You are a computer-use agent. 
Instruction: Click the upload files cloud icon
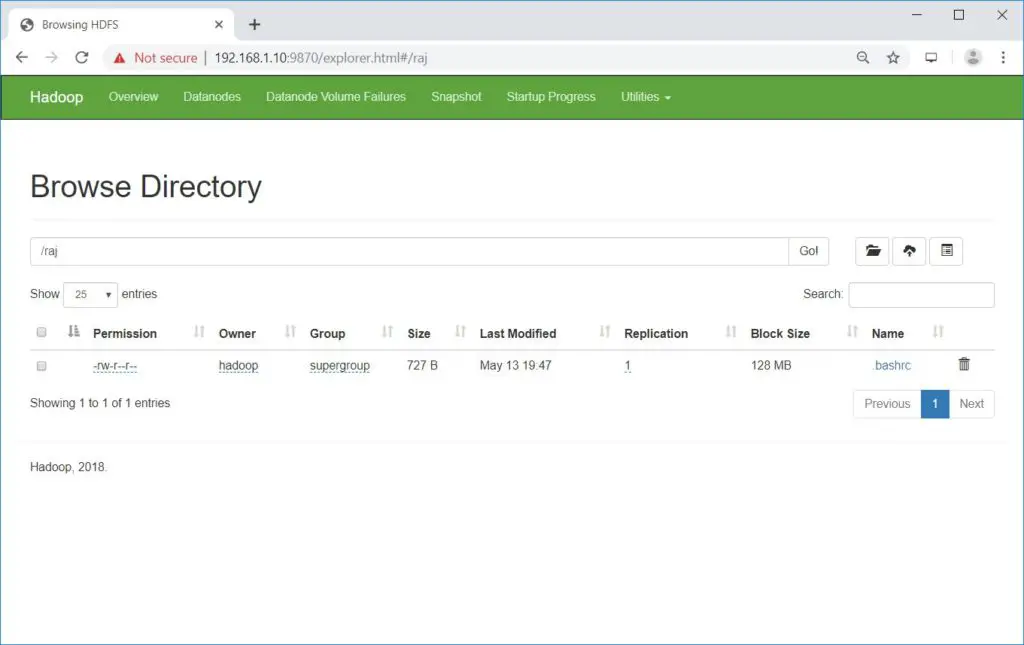click(x=909, y=251)
